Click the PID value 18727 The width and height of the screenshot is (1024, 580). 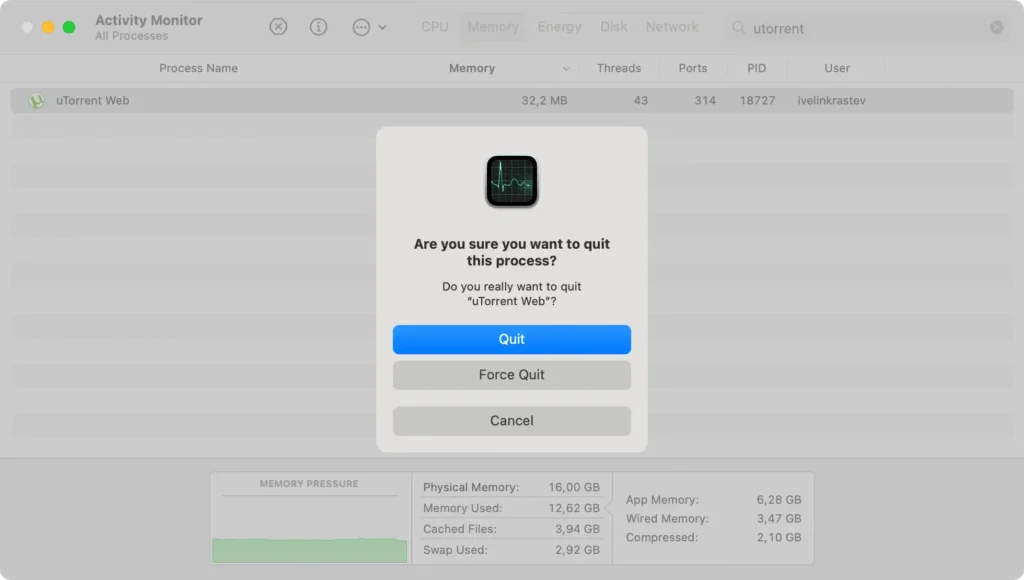pyautogui.click(x=758, y=101)
